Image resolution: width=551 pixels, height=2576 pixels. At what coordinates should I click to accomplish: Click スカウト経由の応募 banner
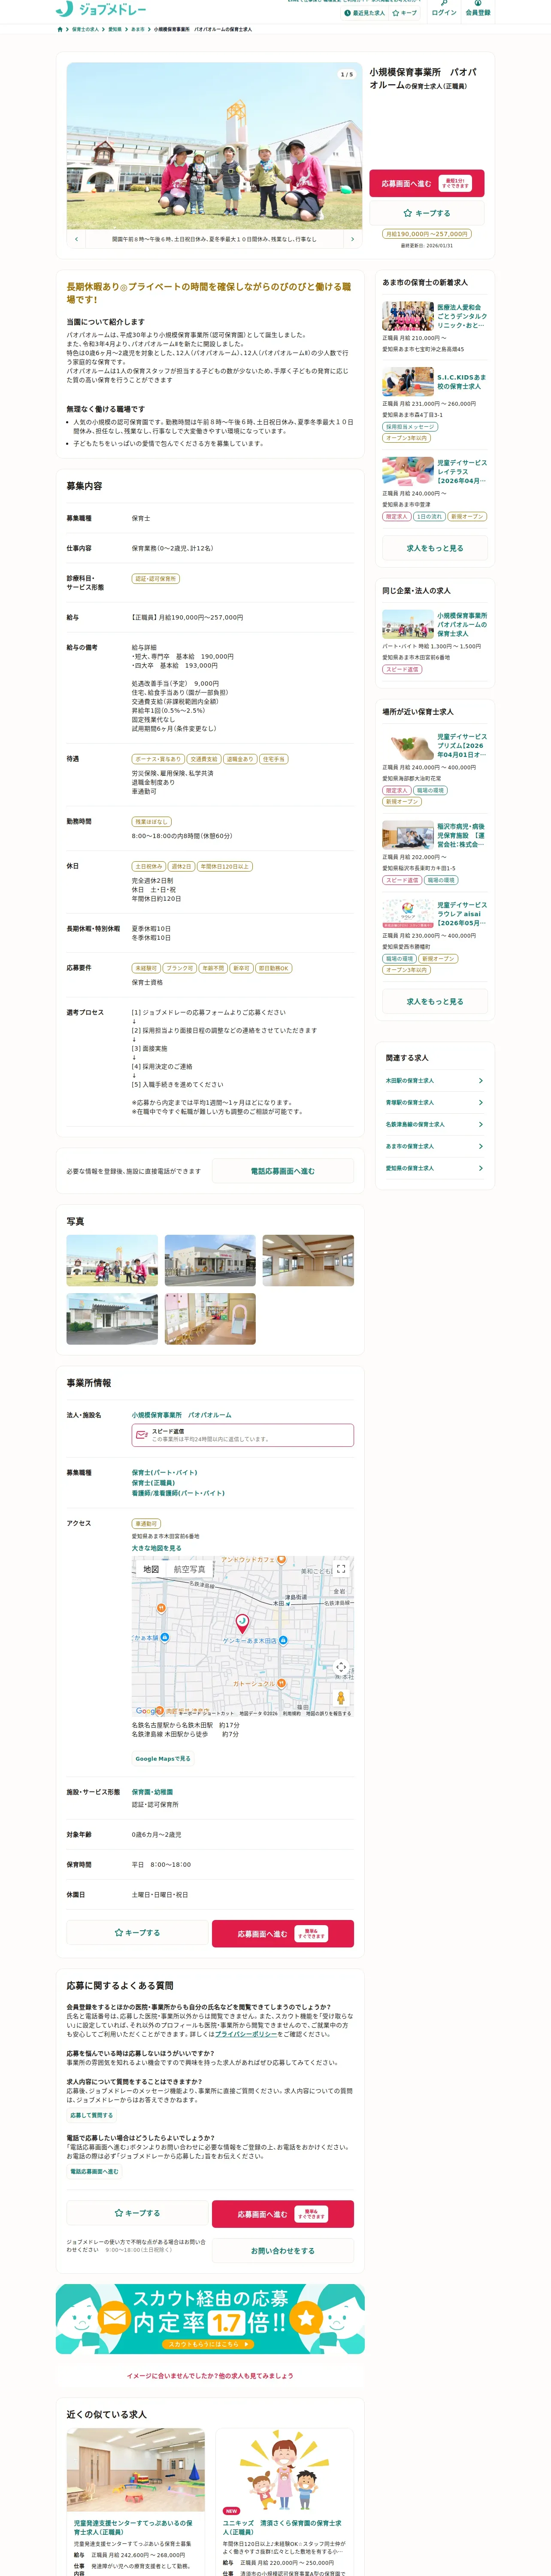click(x=210, y=2319)
